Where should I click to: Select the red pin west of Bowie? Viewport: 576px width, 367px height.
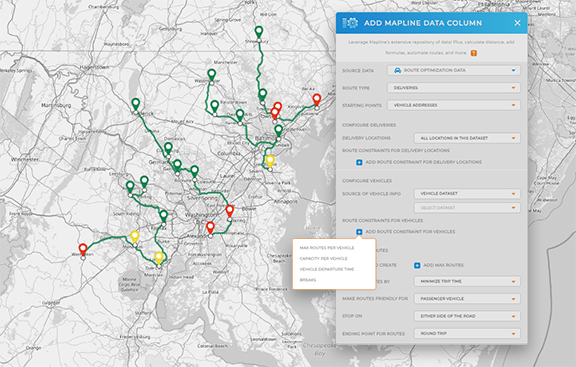pos(230,212)
